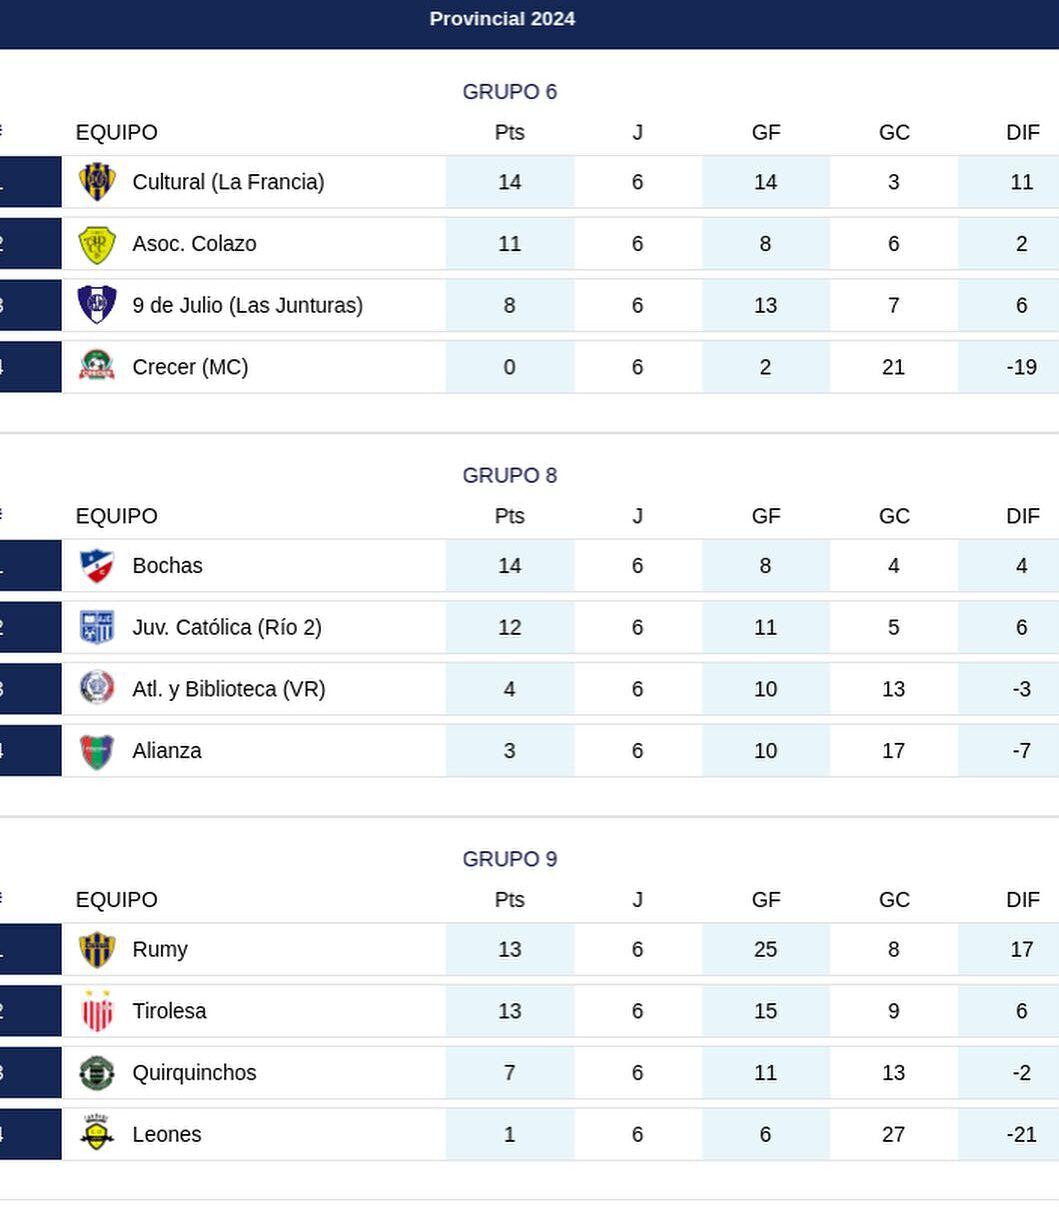The height and width of the screenshot is (1232, 1059).
Task: Click the Cultural (La Francia) team crest
Action: click(97, 182)
